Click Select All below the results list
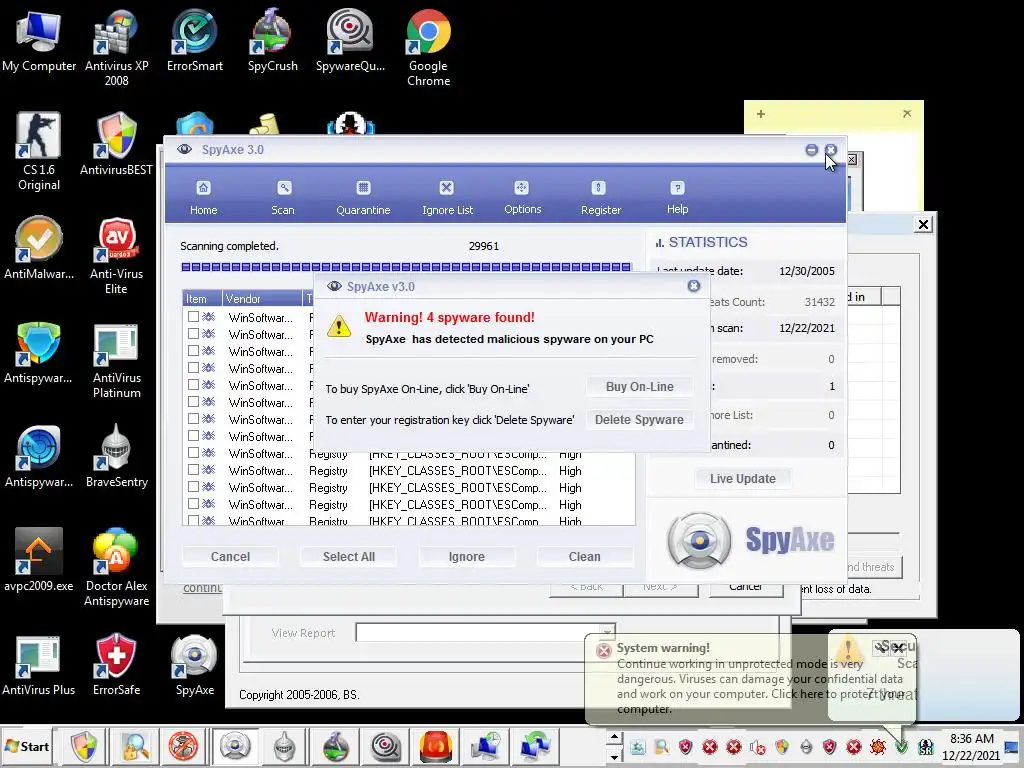Viewport: 1024px width, 768px height. point(349,556)
